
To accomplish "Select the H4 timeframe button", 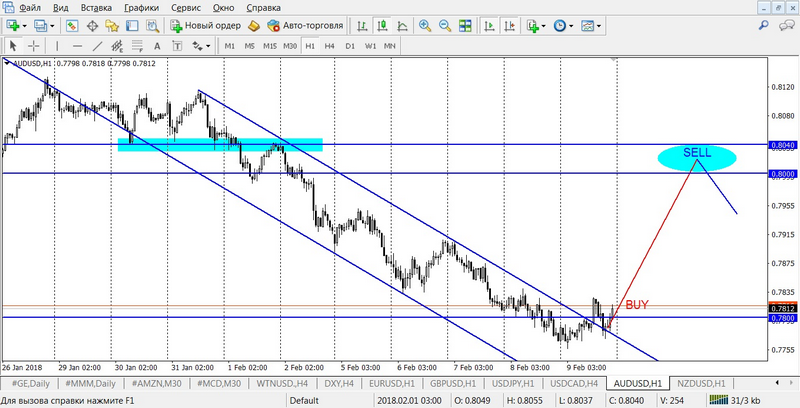I will 329,46.
